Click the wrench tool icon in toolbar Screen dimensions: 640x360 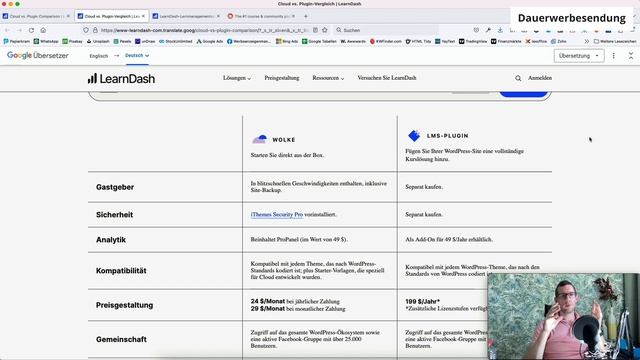pyautogui.click(x=488, y=30)
